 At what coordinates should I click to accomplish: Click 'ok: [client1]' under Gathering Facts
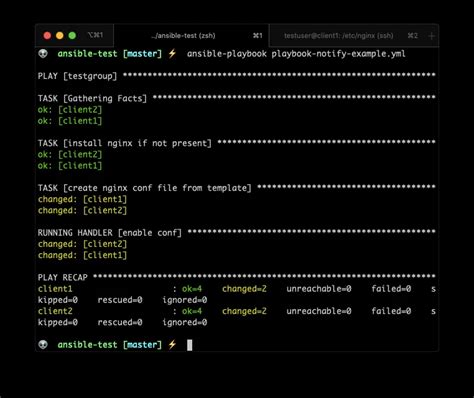(x=70, y=121)
